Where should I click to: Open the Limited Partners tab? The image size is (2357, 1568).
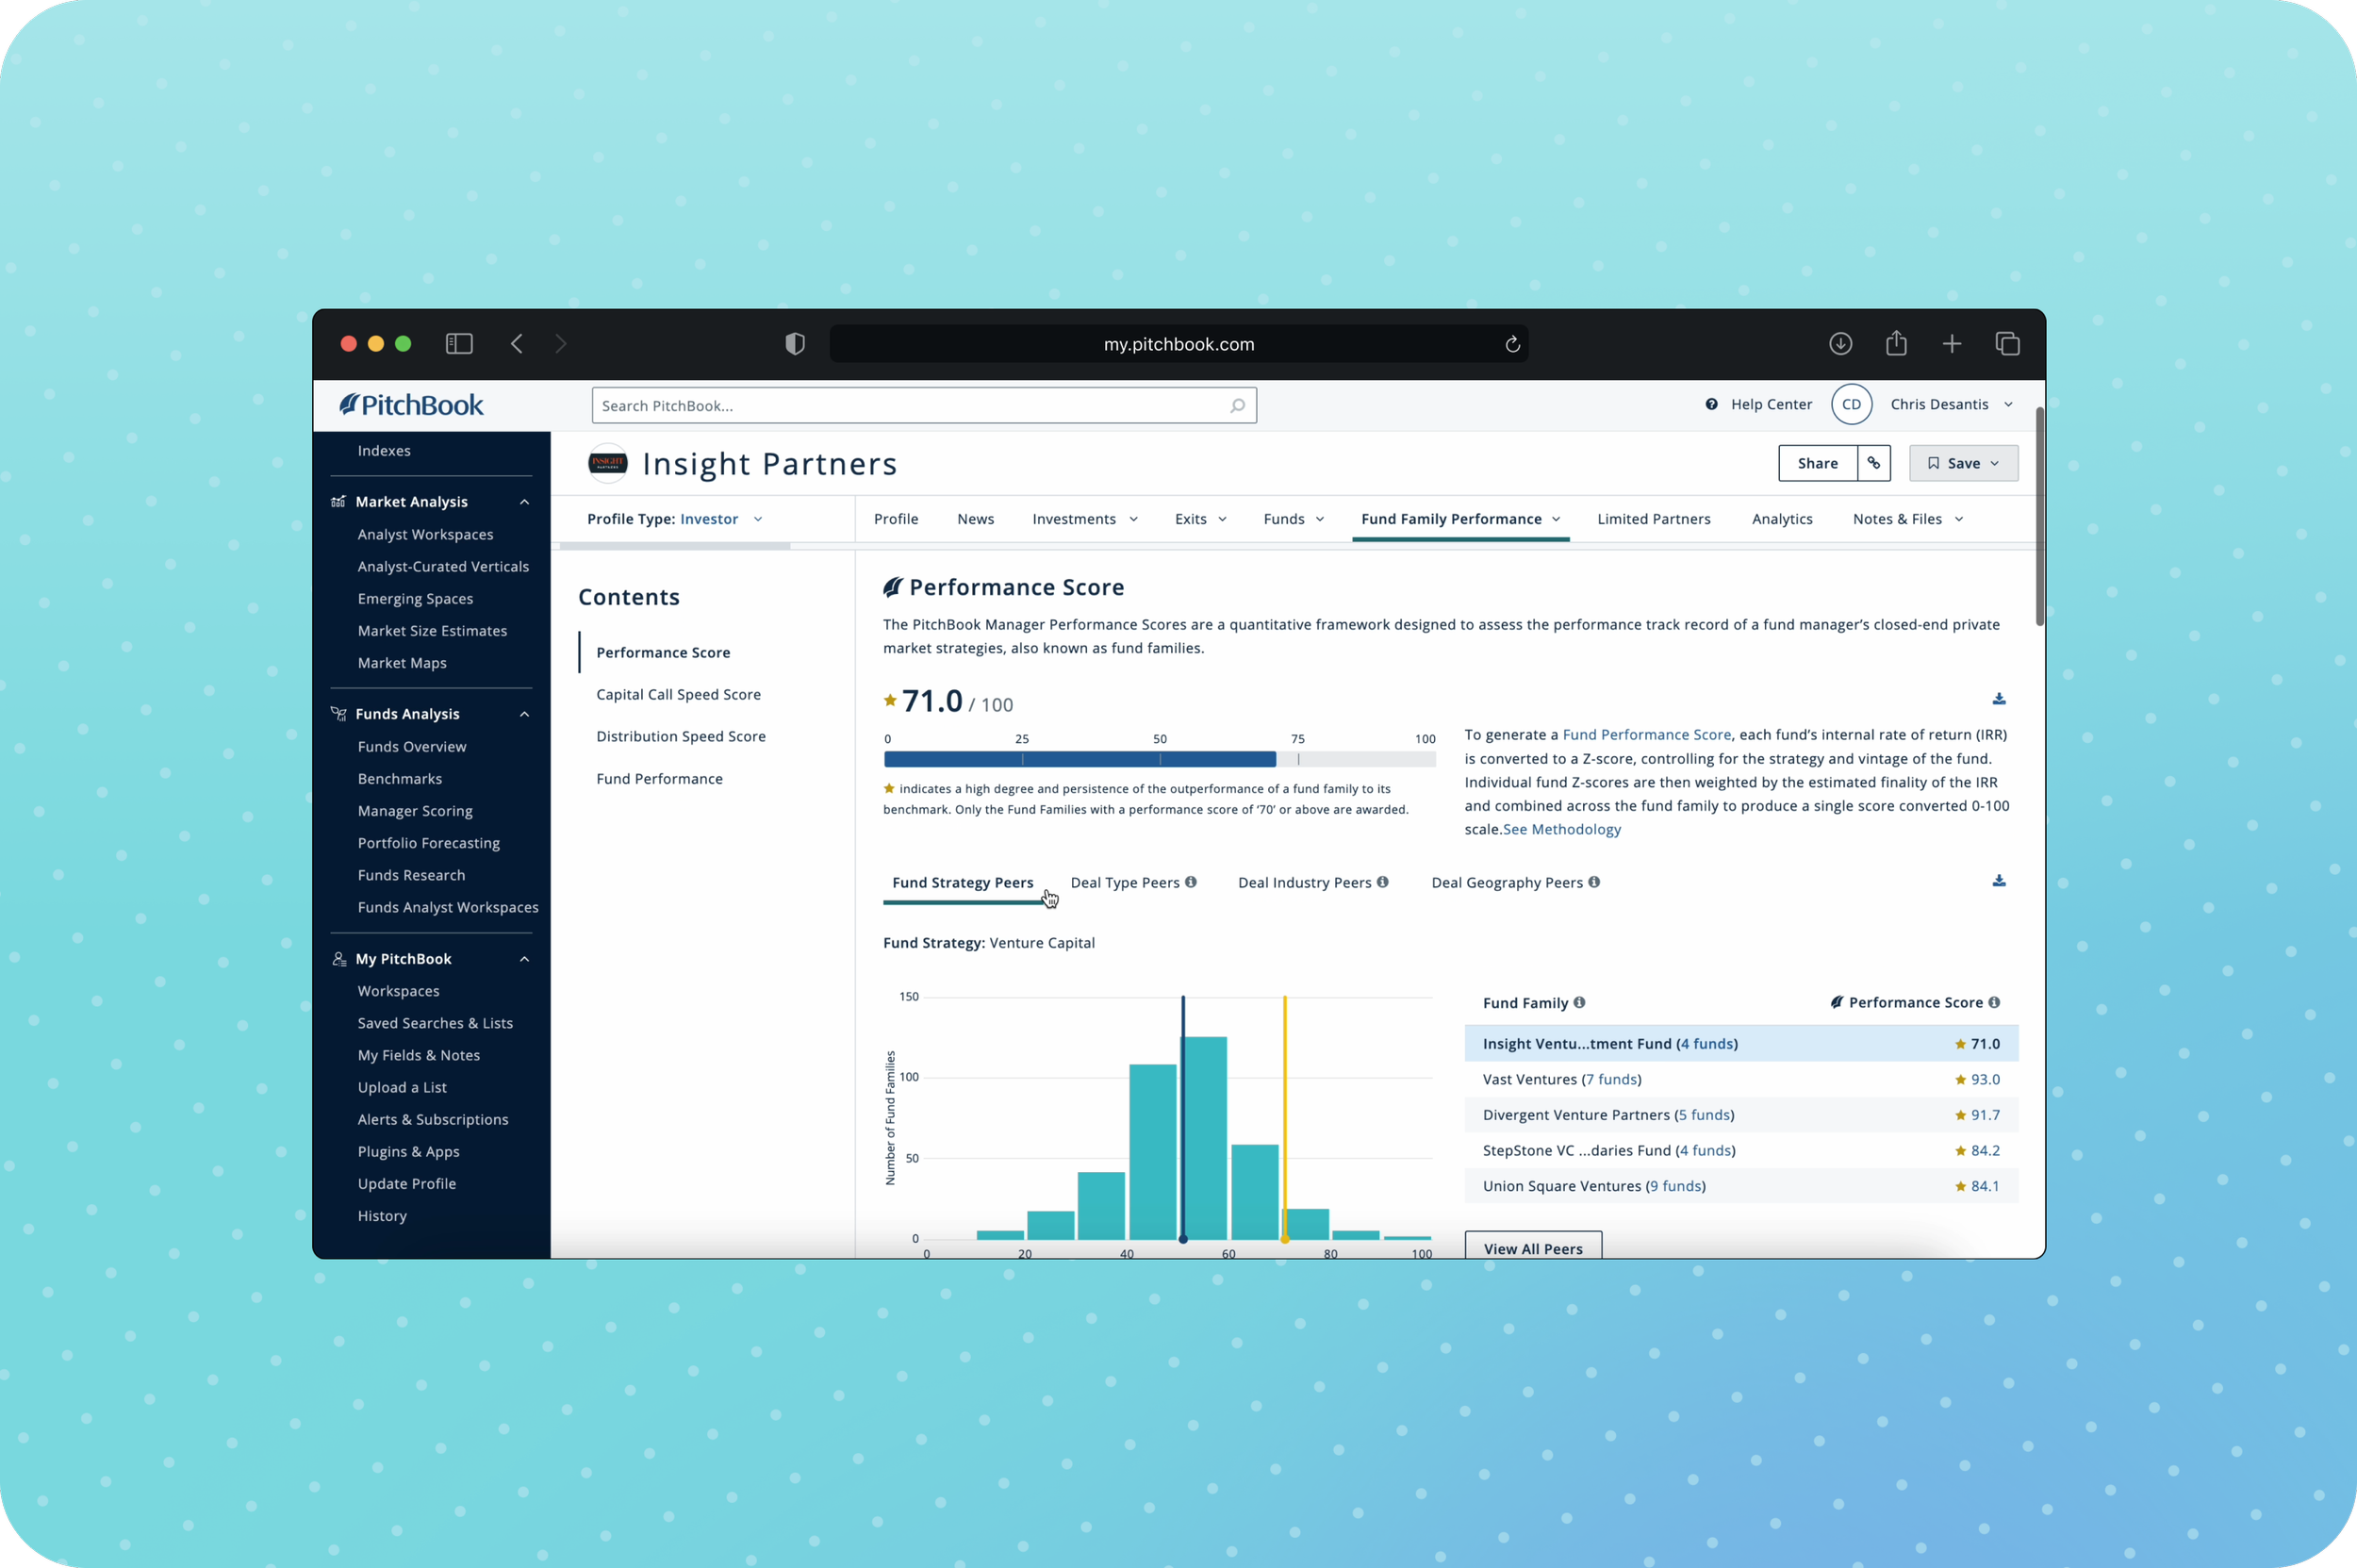coord(1653,519)
